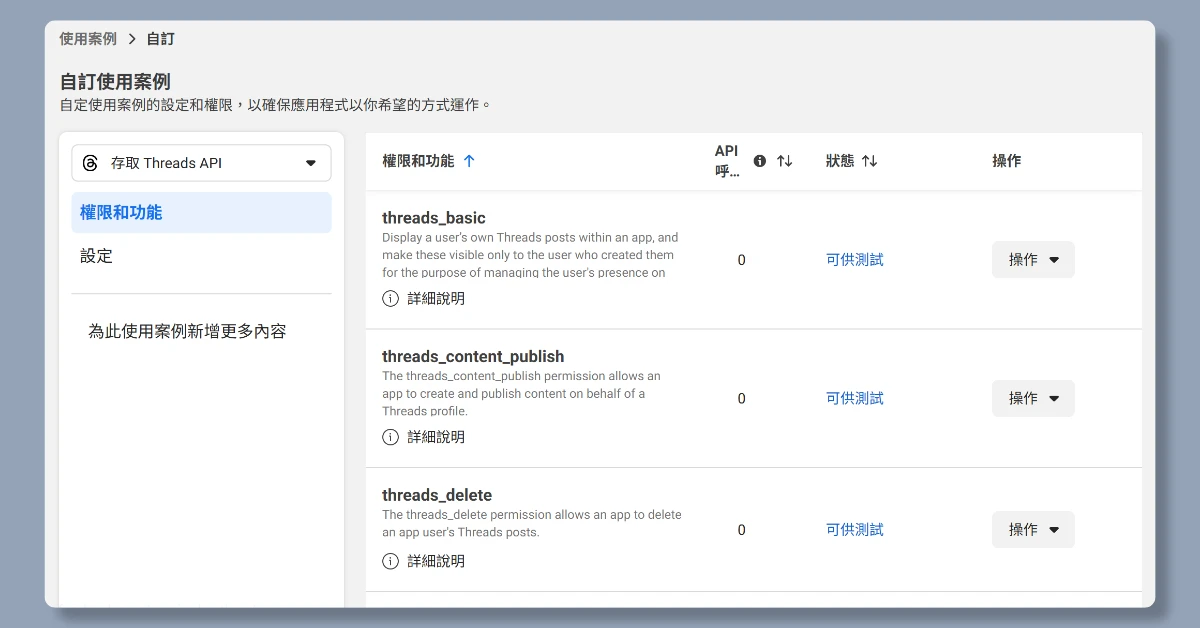Click API call count 0 for threads_content_publish

tap(741, 398)
